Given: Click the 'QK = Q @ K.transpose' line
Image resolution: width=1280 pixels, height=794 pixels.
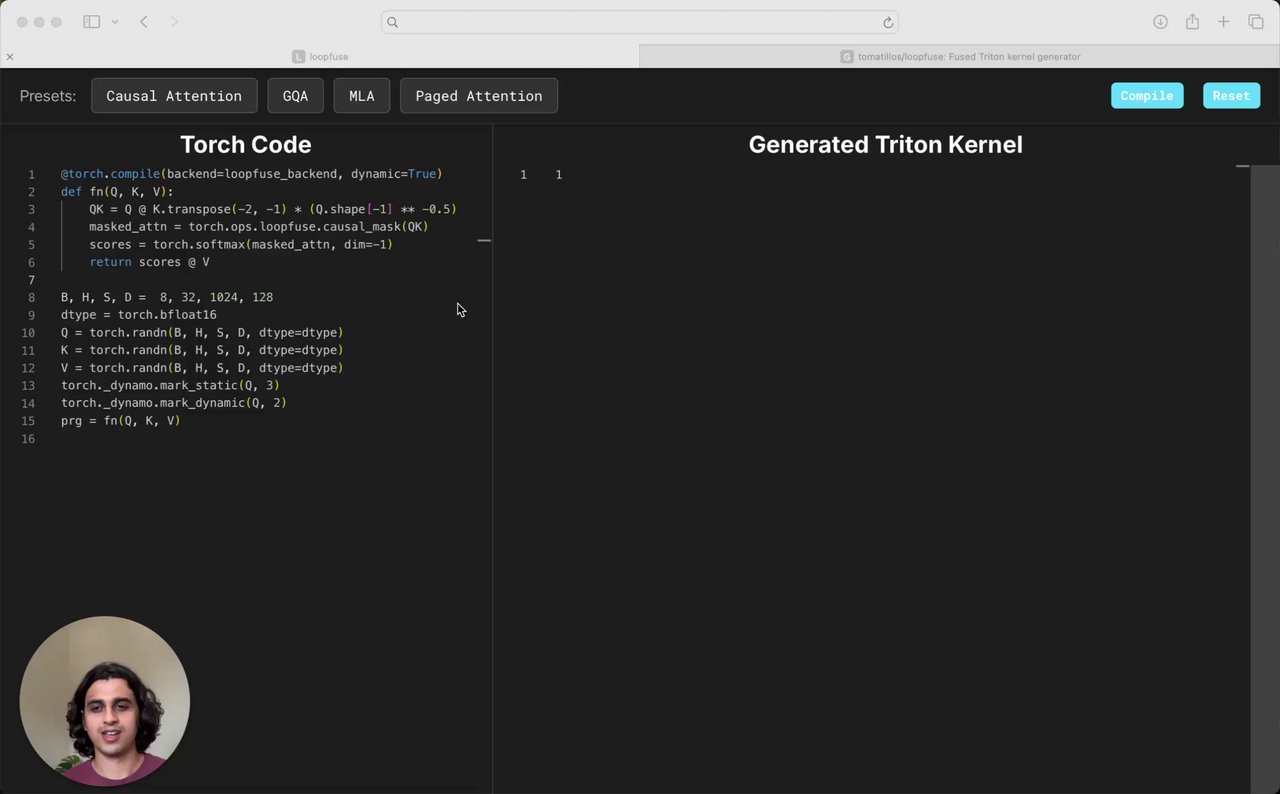Looking at the screenshot, I should click(x=272, y=209).
